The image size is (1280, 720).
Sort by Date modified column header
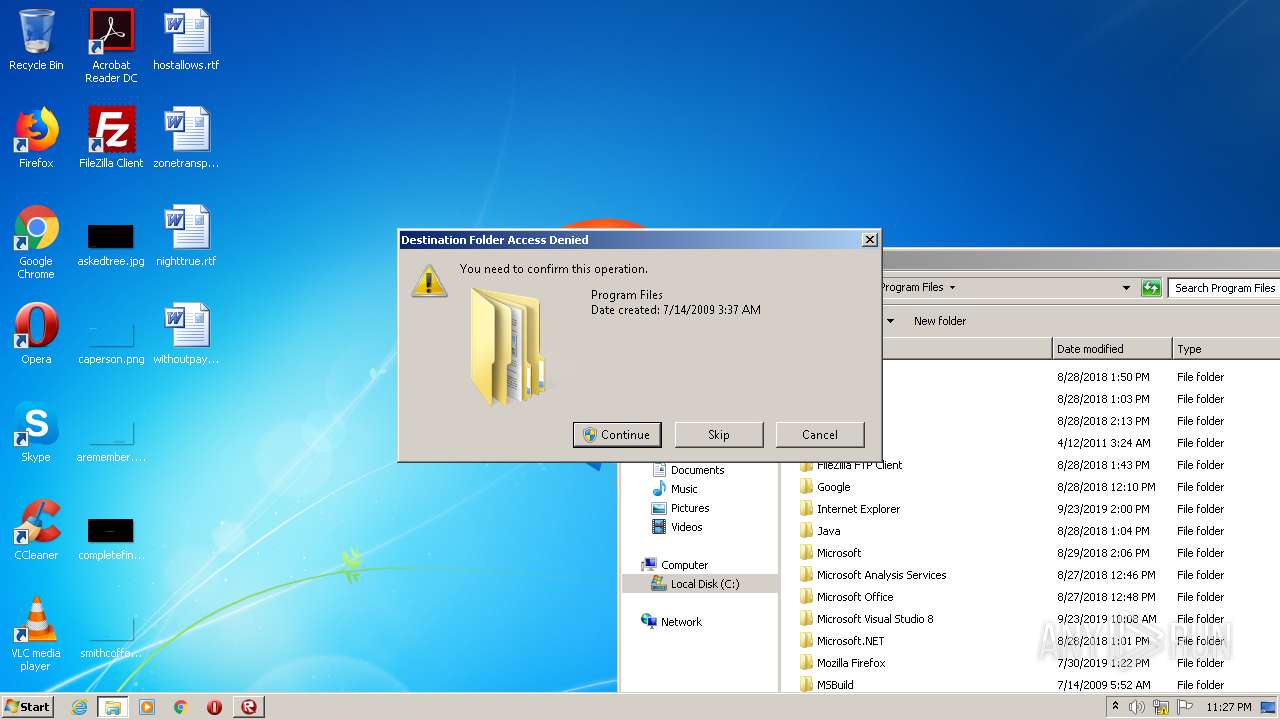[1112, 349]
